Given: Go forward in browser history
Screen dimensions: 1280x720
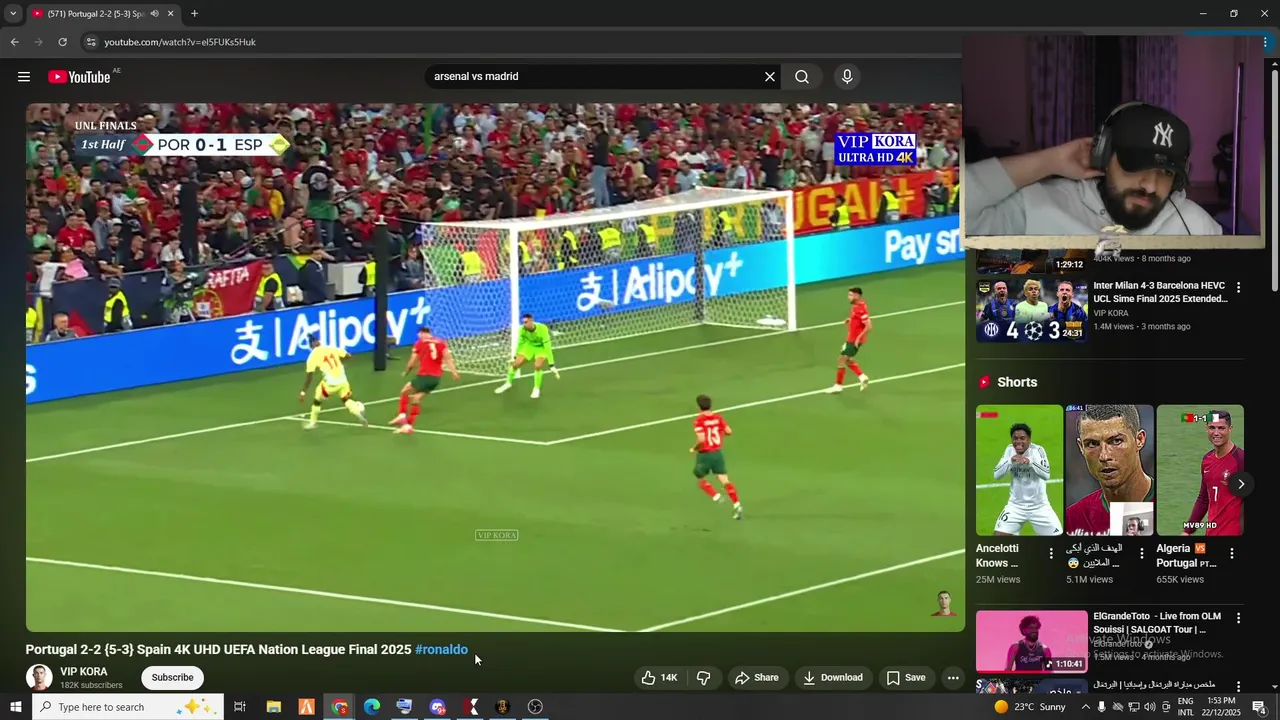Looking at the screenshot, I should click(x=38, y=42).
